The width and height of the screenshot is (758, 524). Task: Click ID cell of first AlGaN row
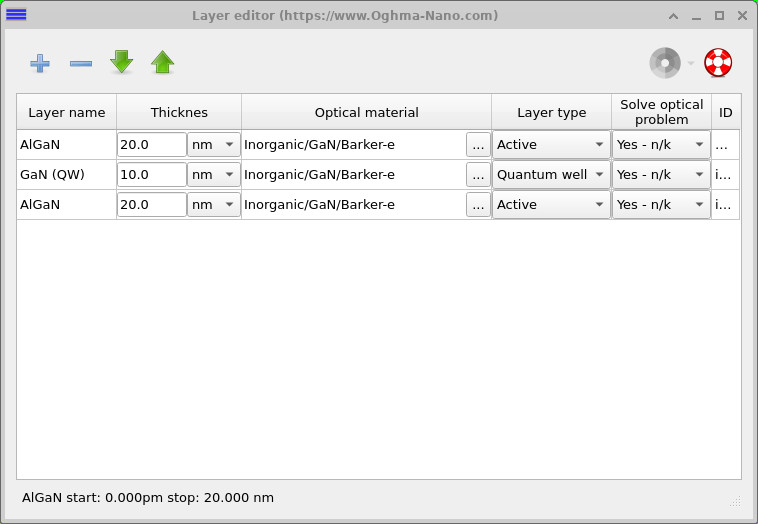[x=726, y=145]
